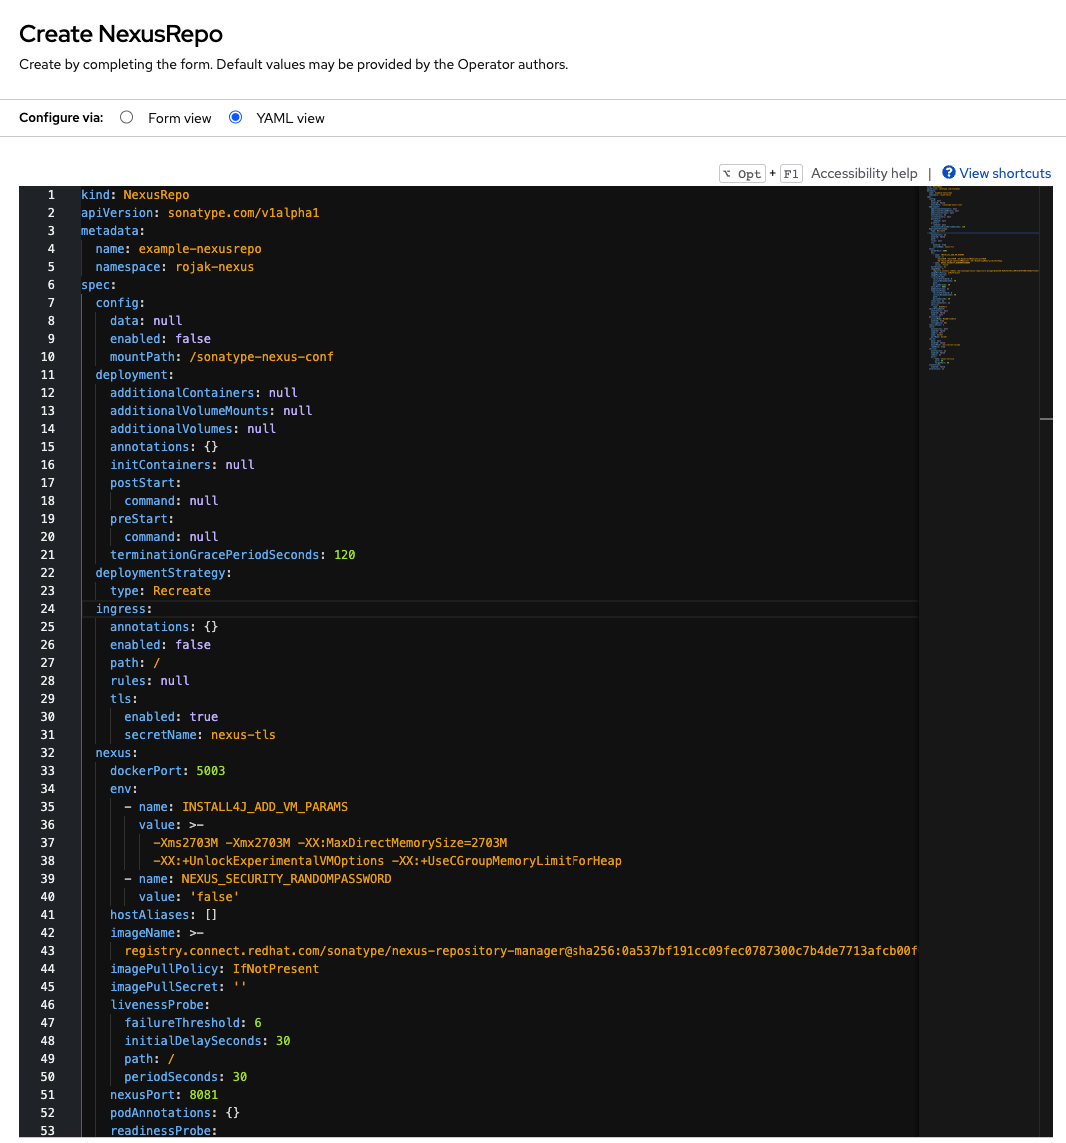Click the 'rules: null' line

tap(149, 681)
